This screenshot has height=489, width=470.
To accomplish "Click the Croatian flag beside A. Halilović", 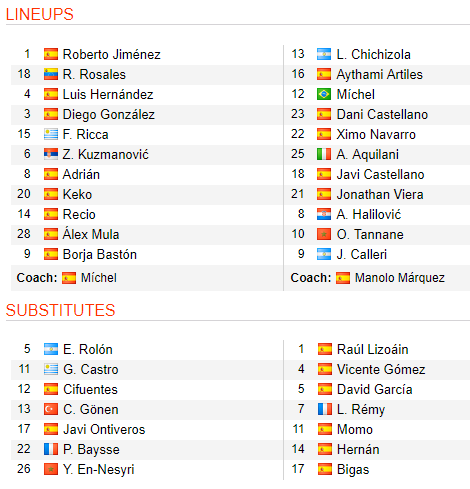I will click(x=324, y=214).
